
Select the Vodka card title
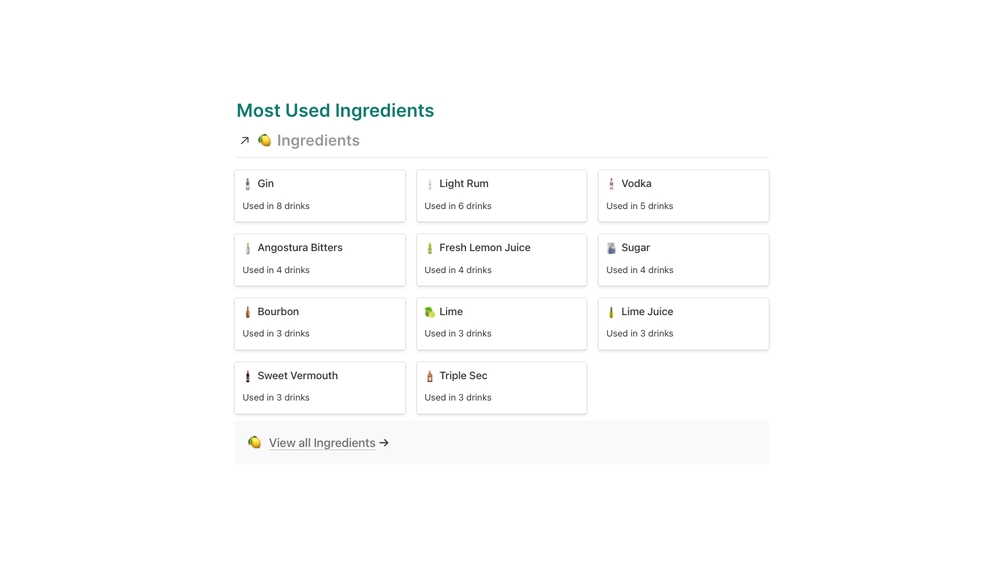point(636,184)
